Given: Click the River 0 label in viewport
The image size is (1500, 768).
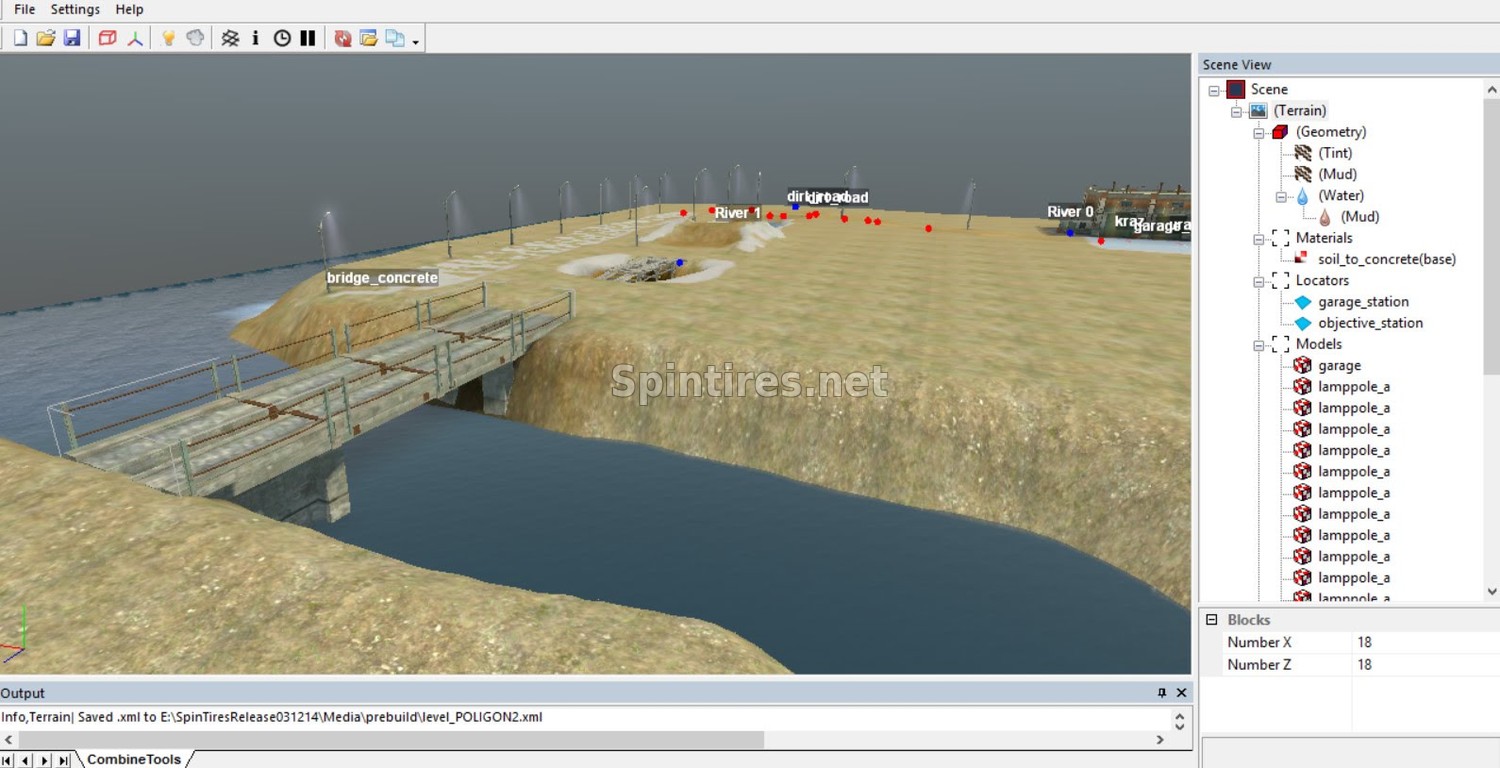Looking at the screenshot, I should coord(1070,212).
